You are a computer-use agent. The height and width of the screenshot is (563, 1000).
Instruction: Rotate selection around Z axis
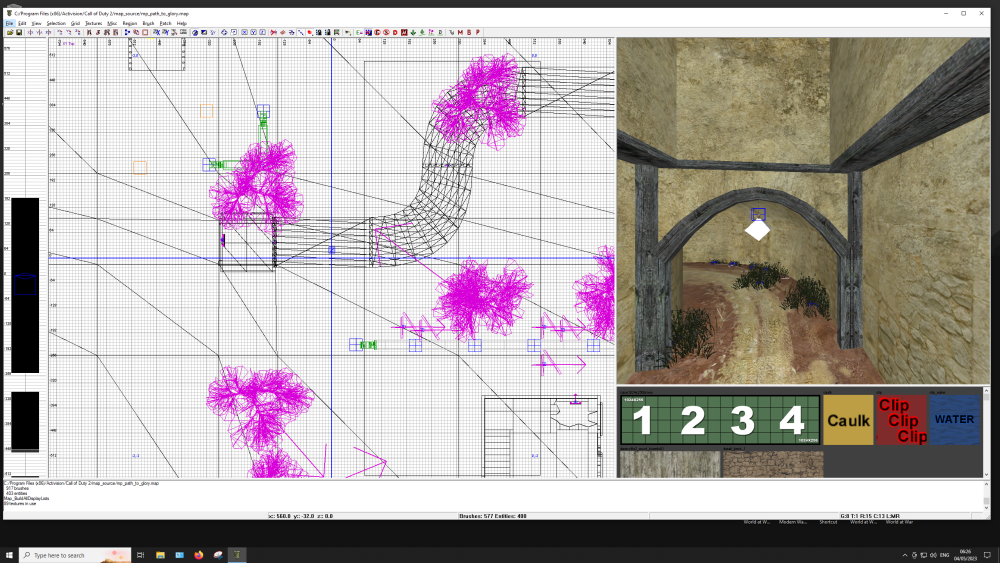(78, 32)
